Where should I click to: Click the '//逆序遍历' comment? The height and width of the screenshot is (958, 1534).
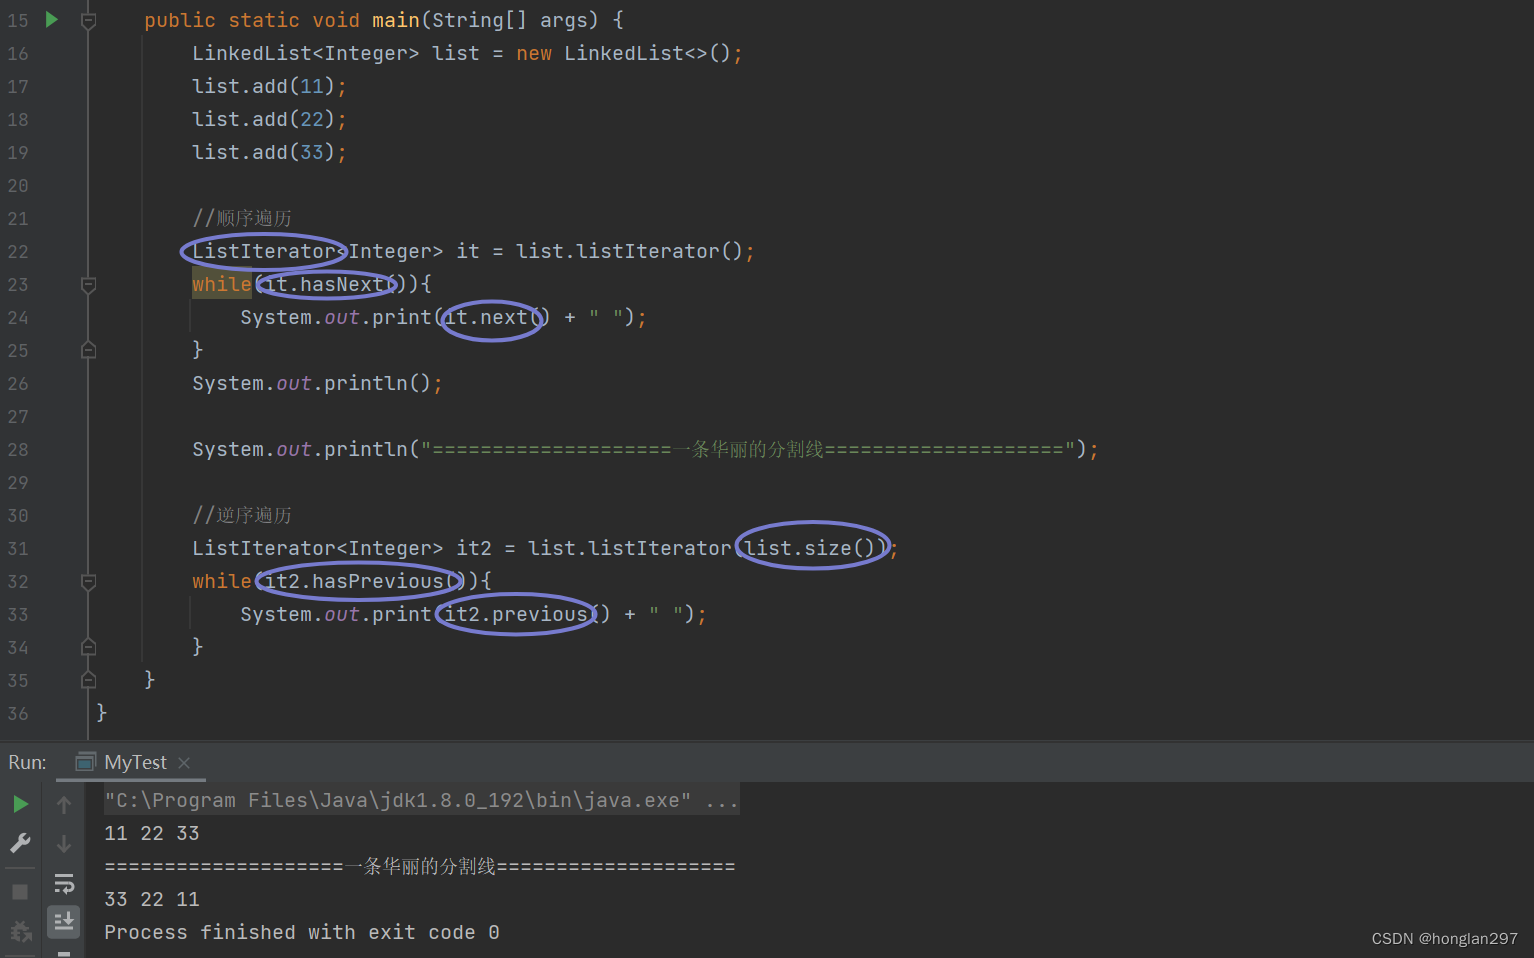tap(242, 515)
